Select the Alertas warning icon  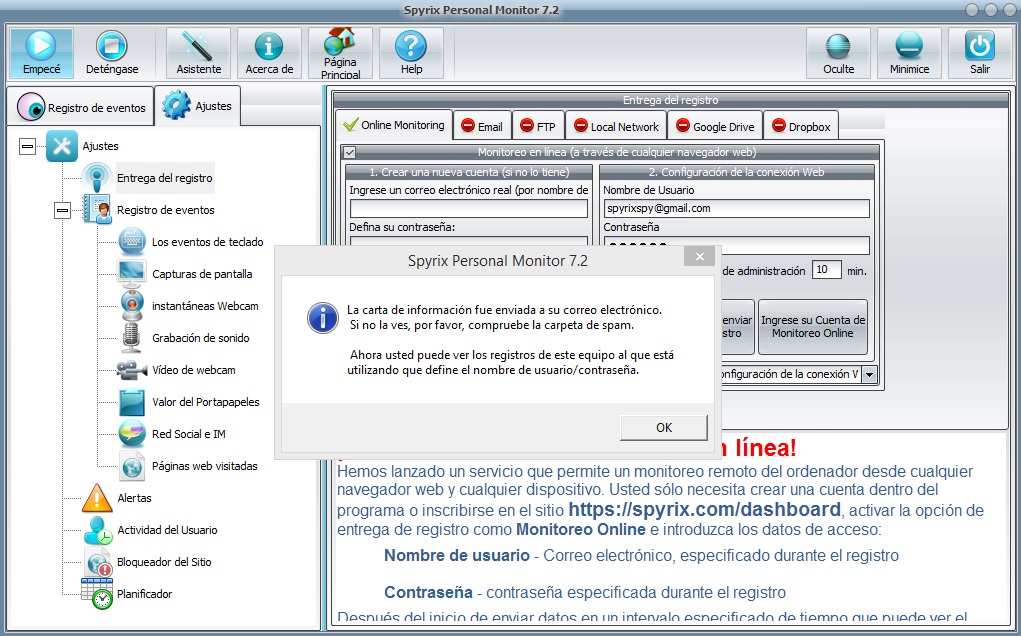point(97,498)
